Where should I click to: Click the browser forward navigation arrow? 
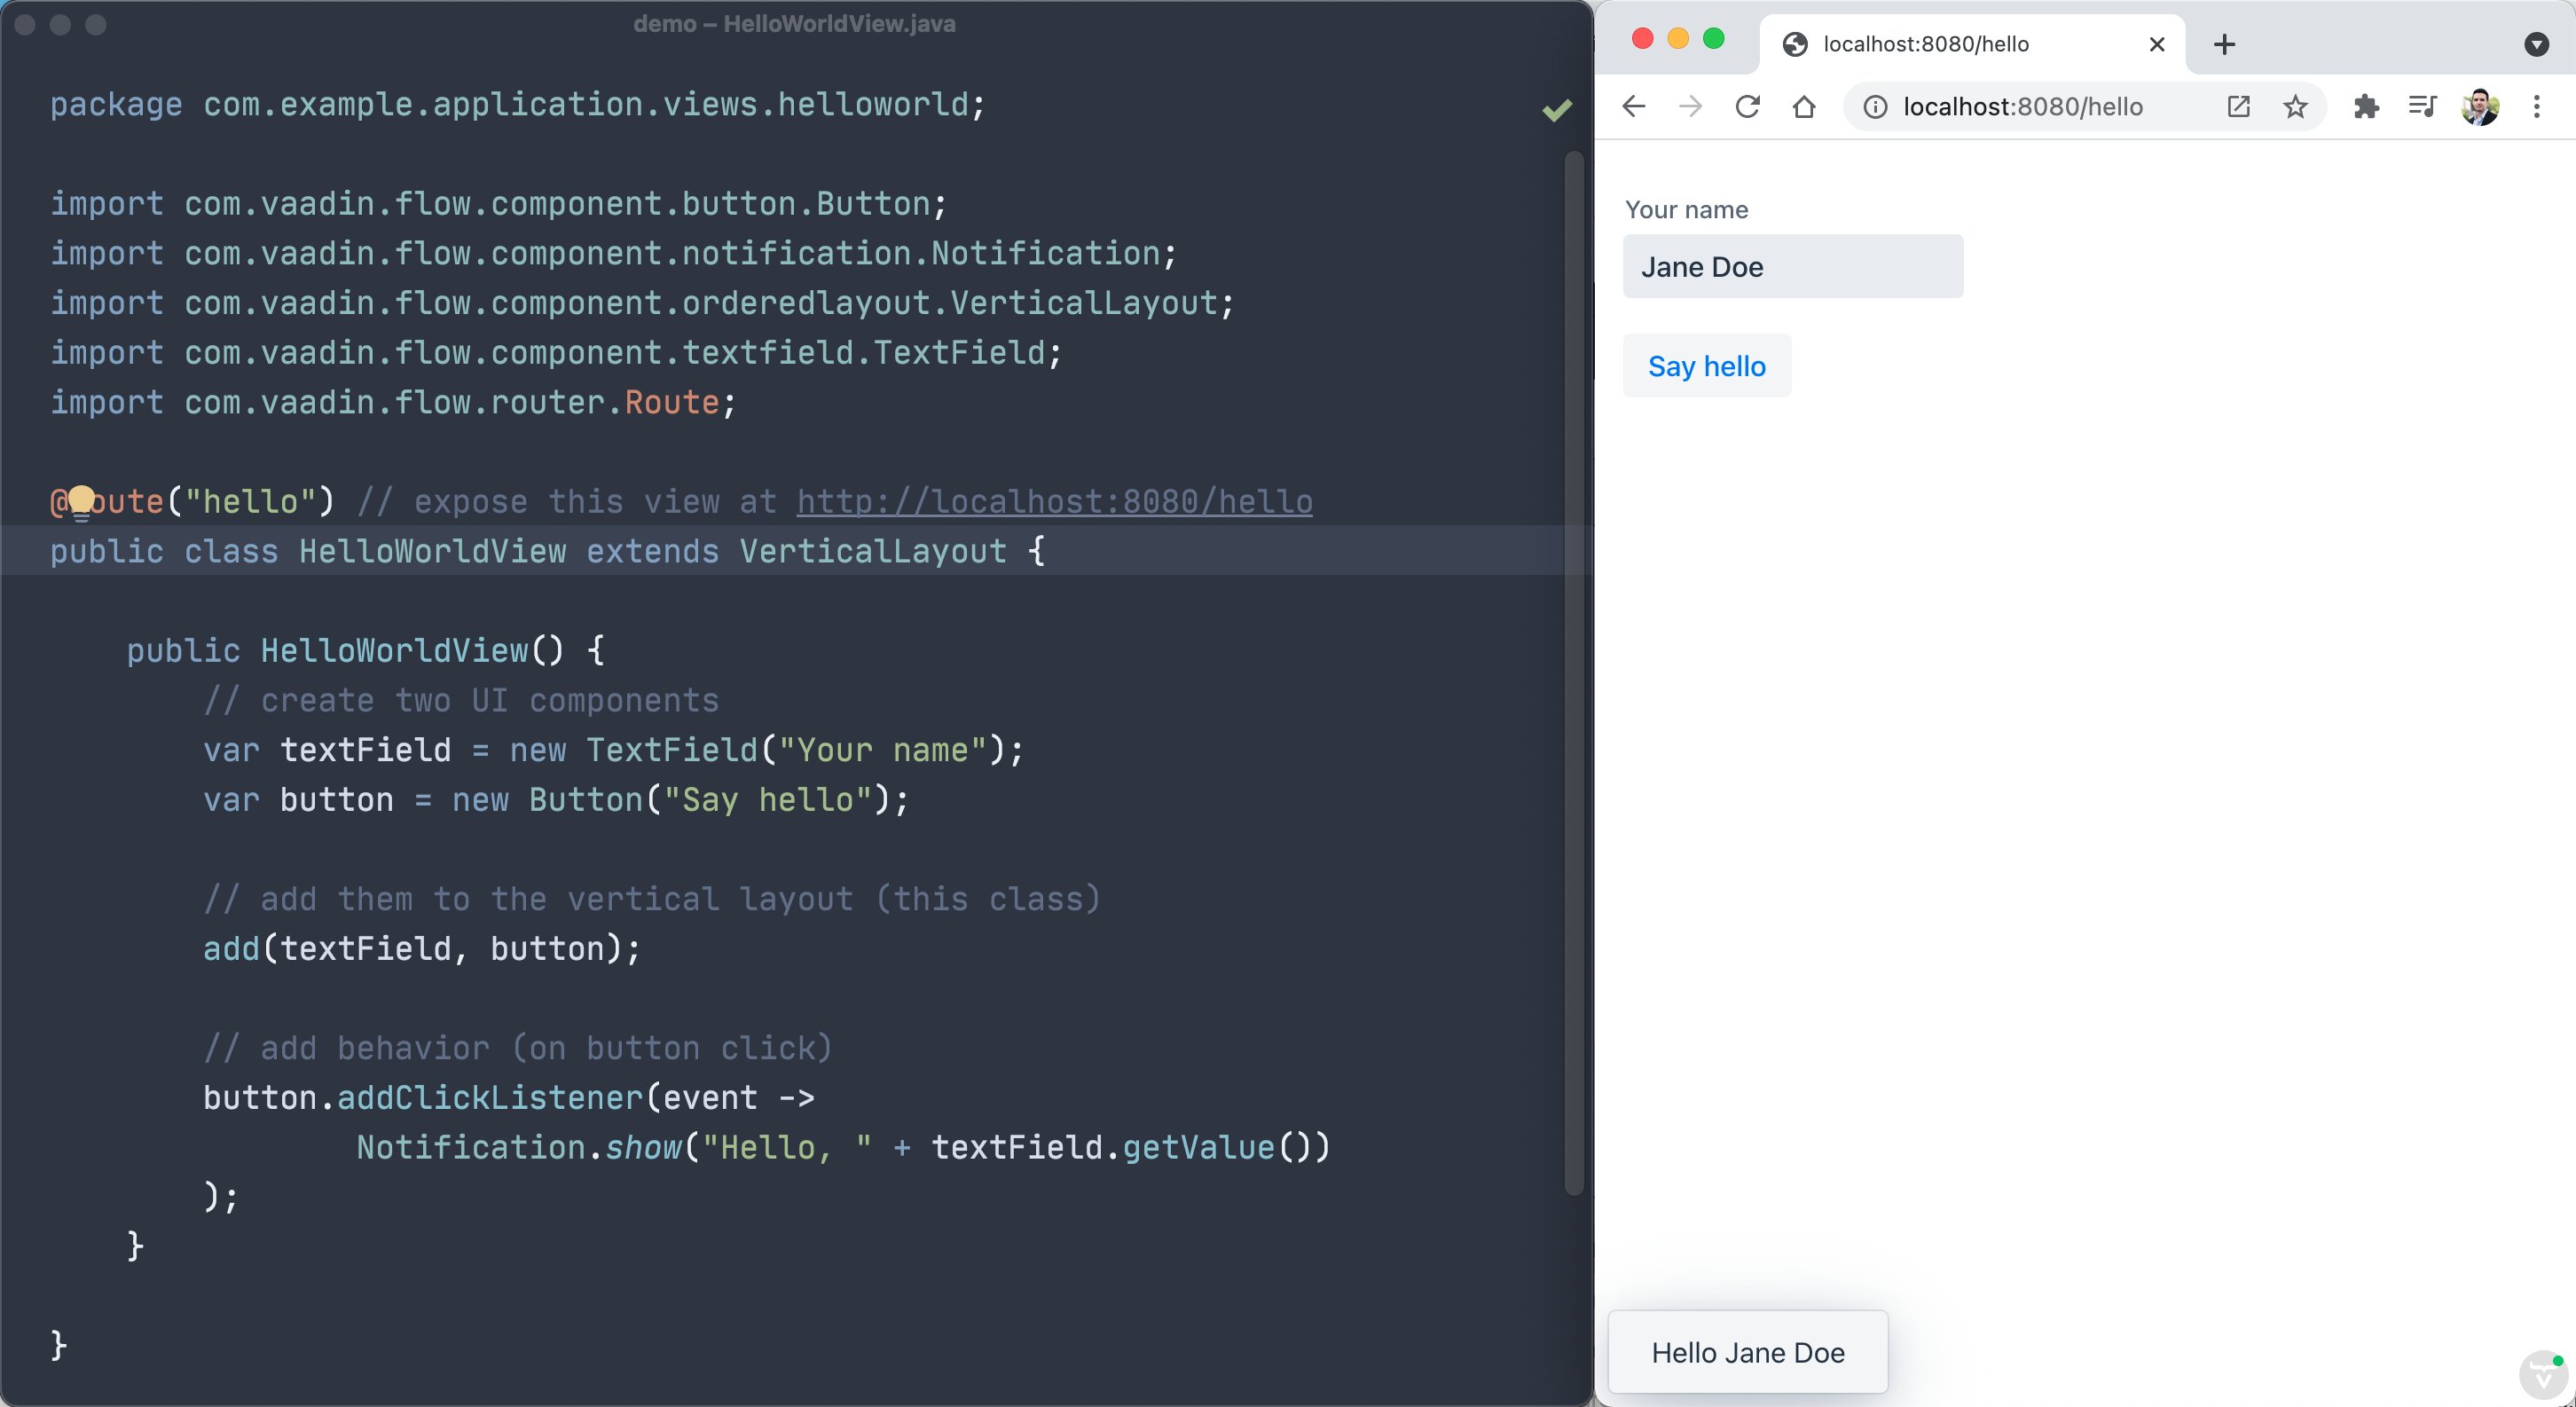click(x=1689, y=107)
